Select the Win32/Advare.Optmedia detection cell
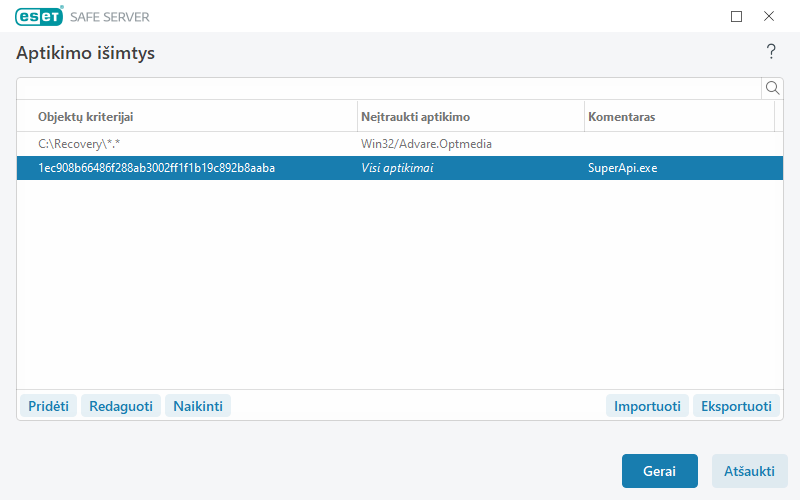The height and width of the screenshot is (500, 800). pyautogui.click(x=426, y=144)
